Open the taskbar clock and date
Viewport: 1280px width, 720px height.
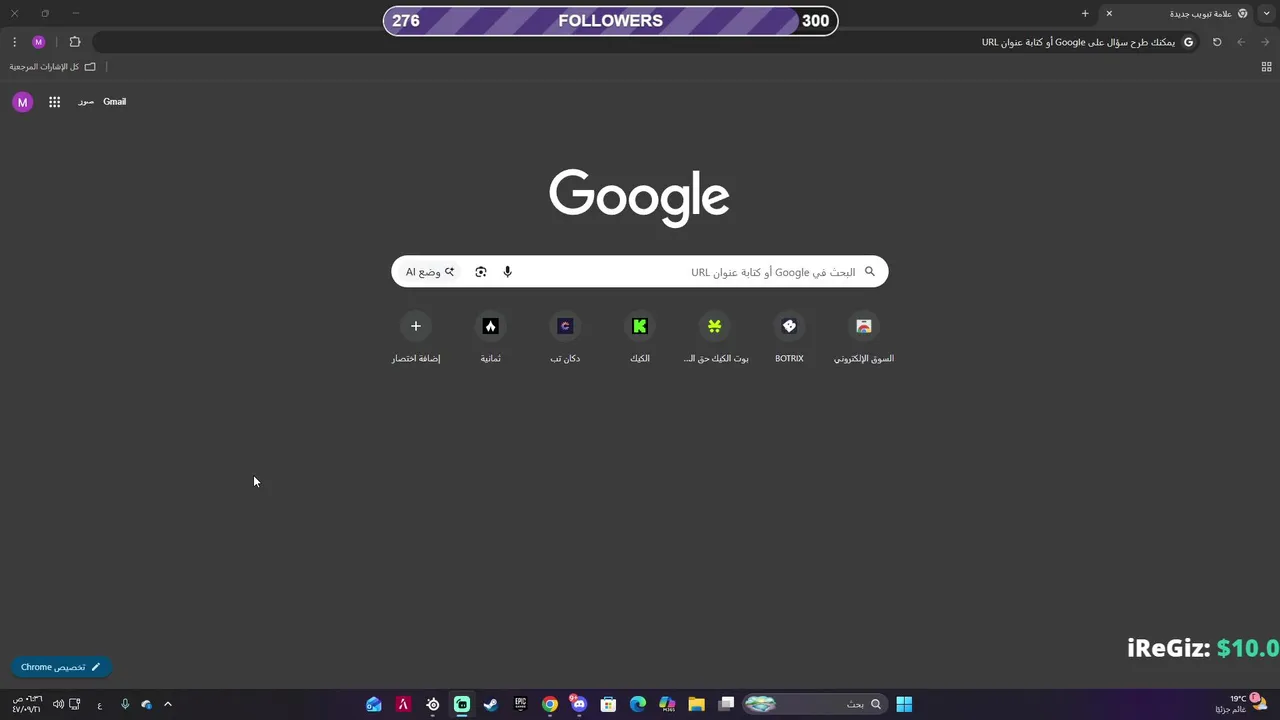point(27,704)
